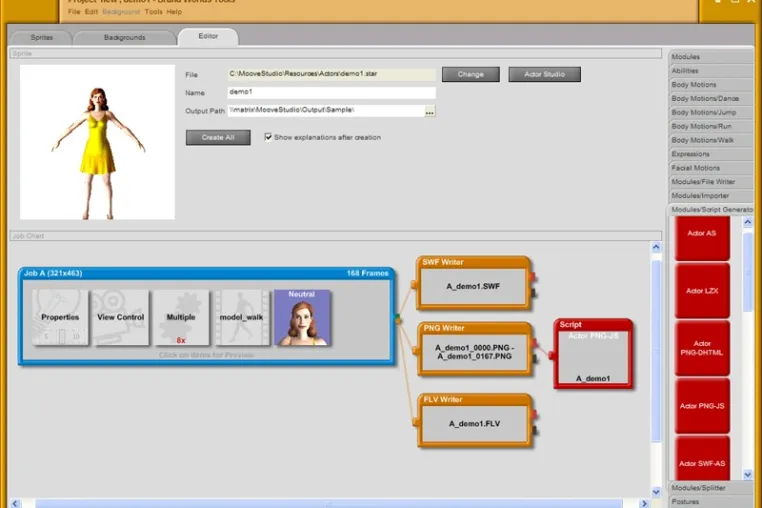Expand the Abilities category
The height and width of the screenshot is (508, 762).
(x=711, y=71)
